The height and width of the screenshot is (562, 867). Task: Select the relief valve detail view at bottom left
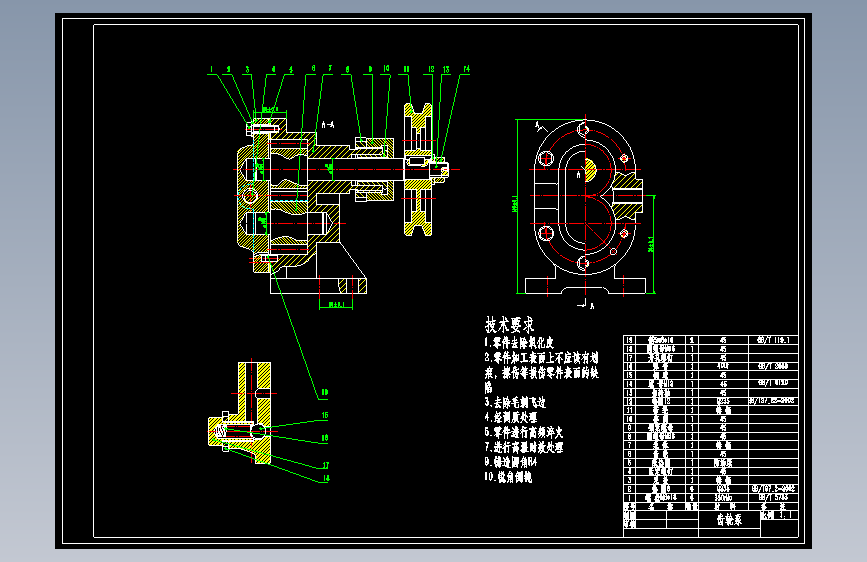pos(241,413)
